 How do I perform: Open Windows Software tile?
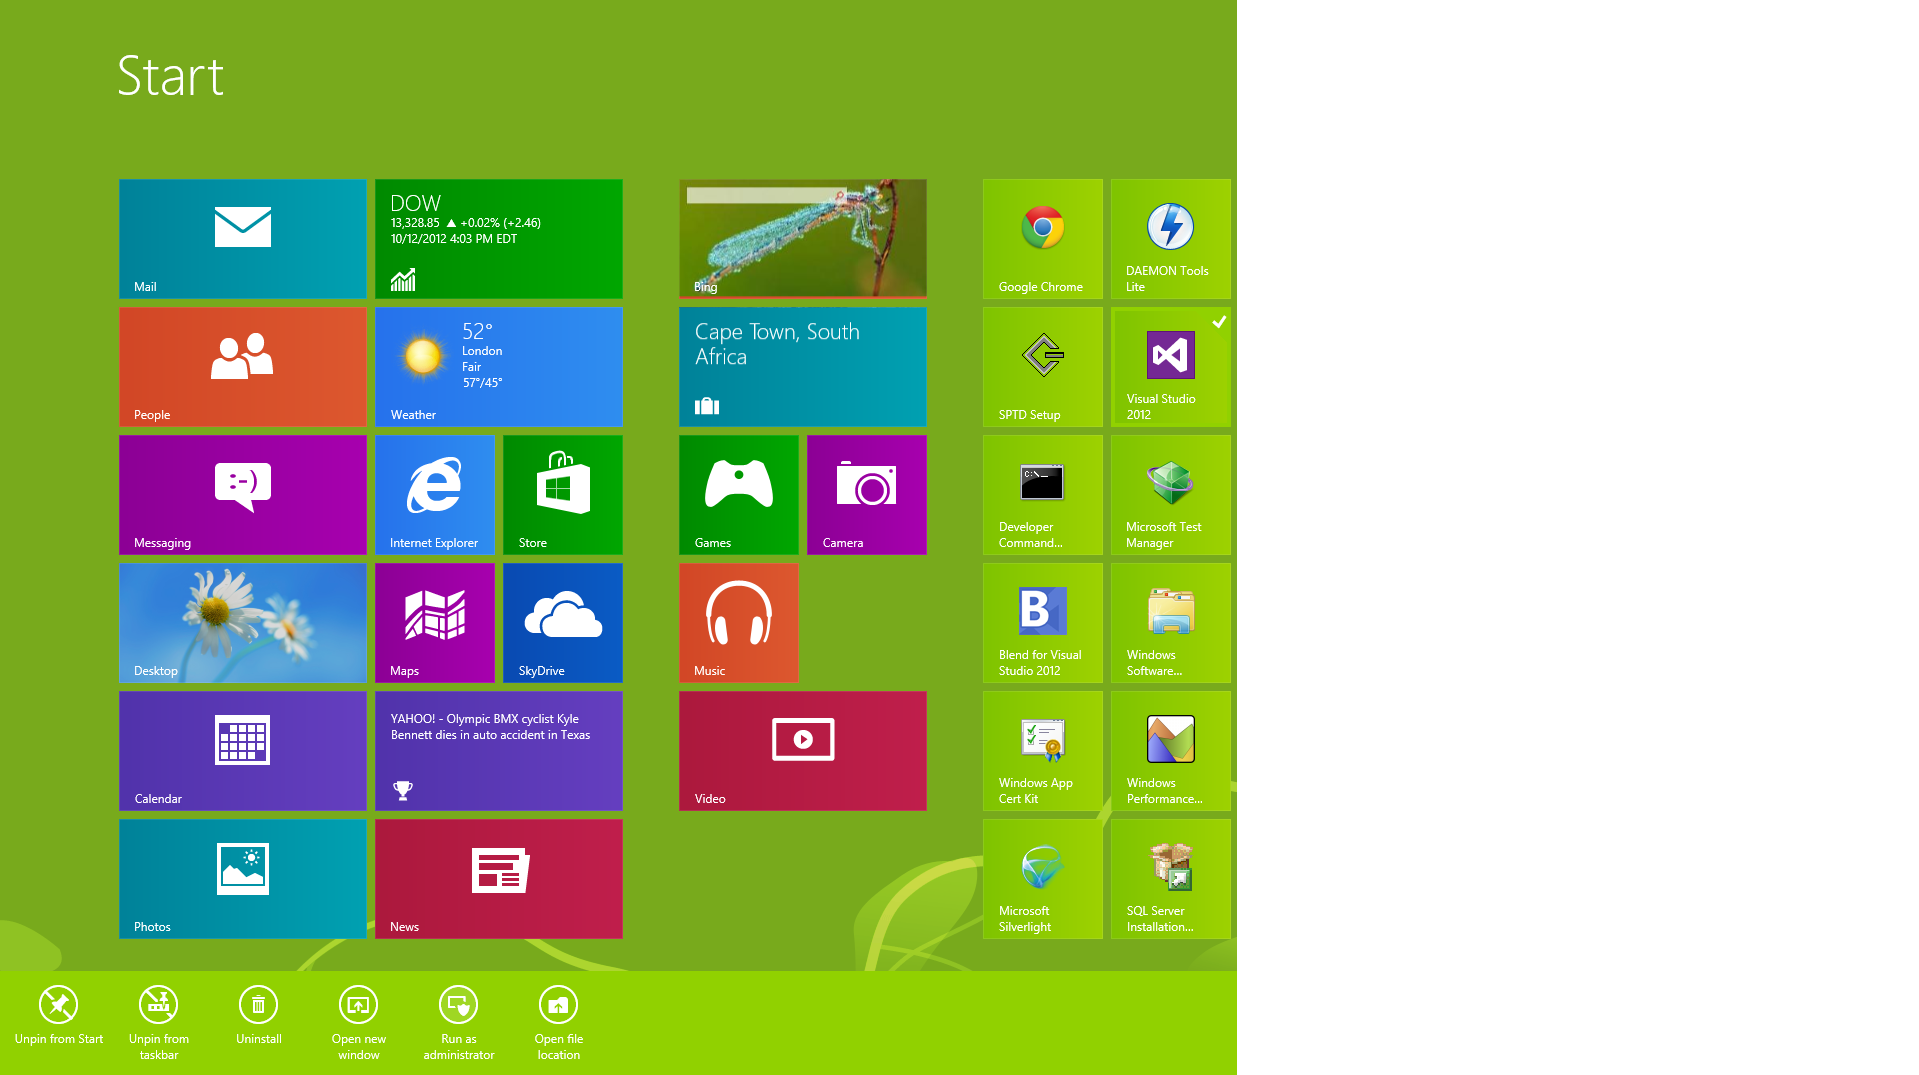[x=1171, y=623]
